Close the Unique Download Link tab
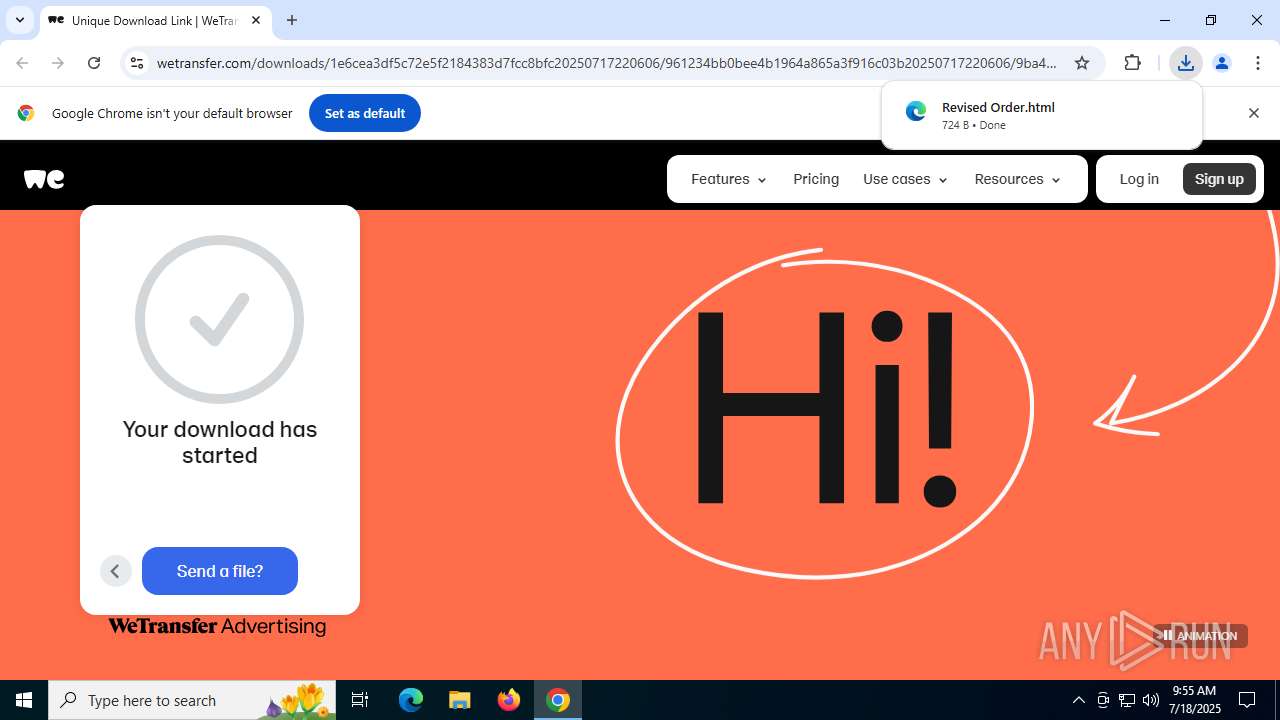The width and height of the screenshot is (1280, 720). (256, 20)
